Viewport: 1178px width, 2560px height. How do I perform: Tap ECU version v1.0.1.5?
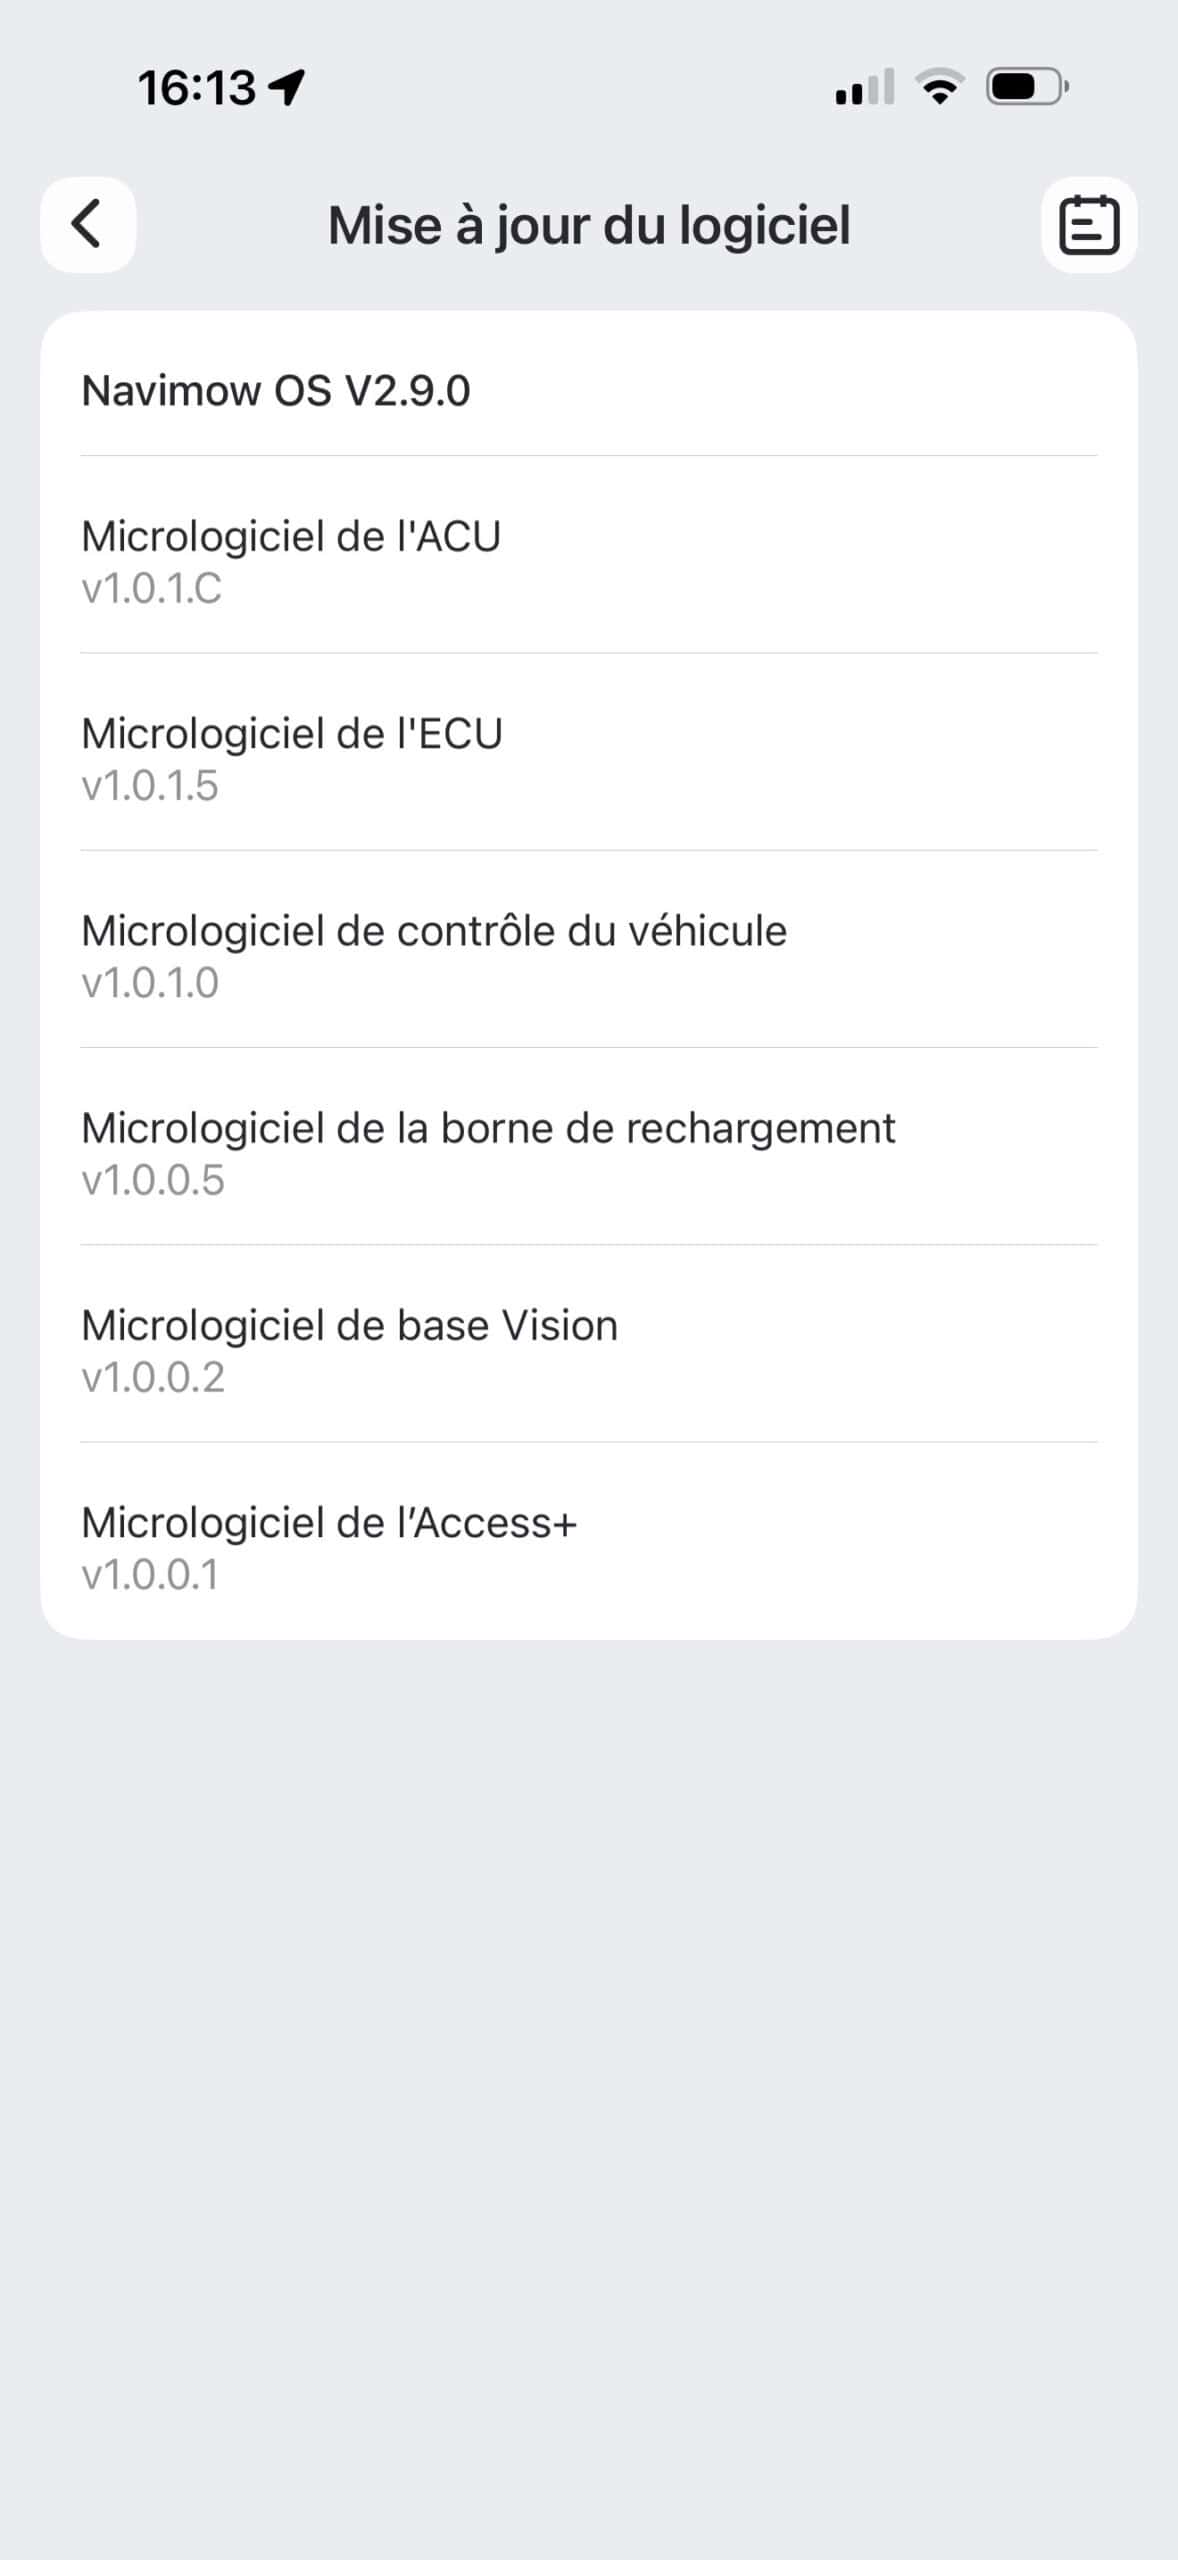150,786
